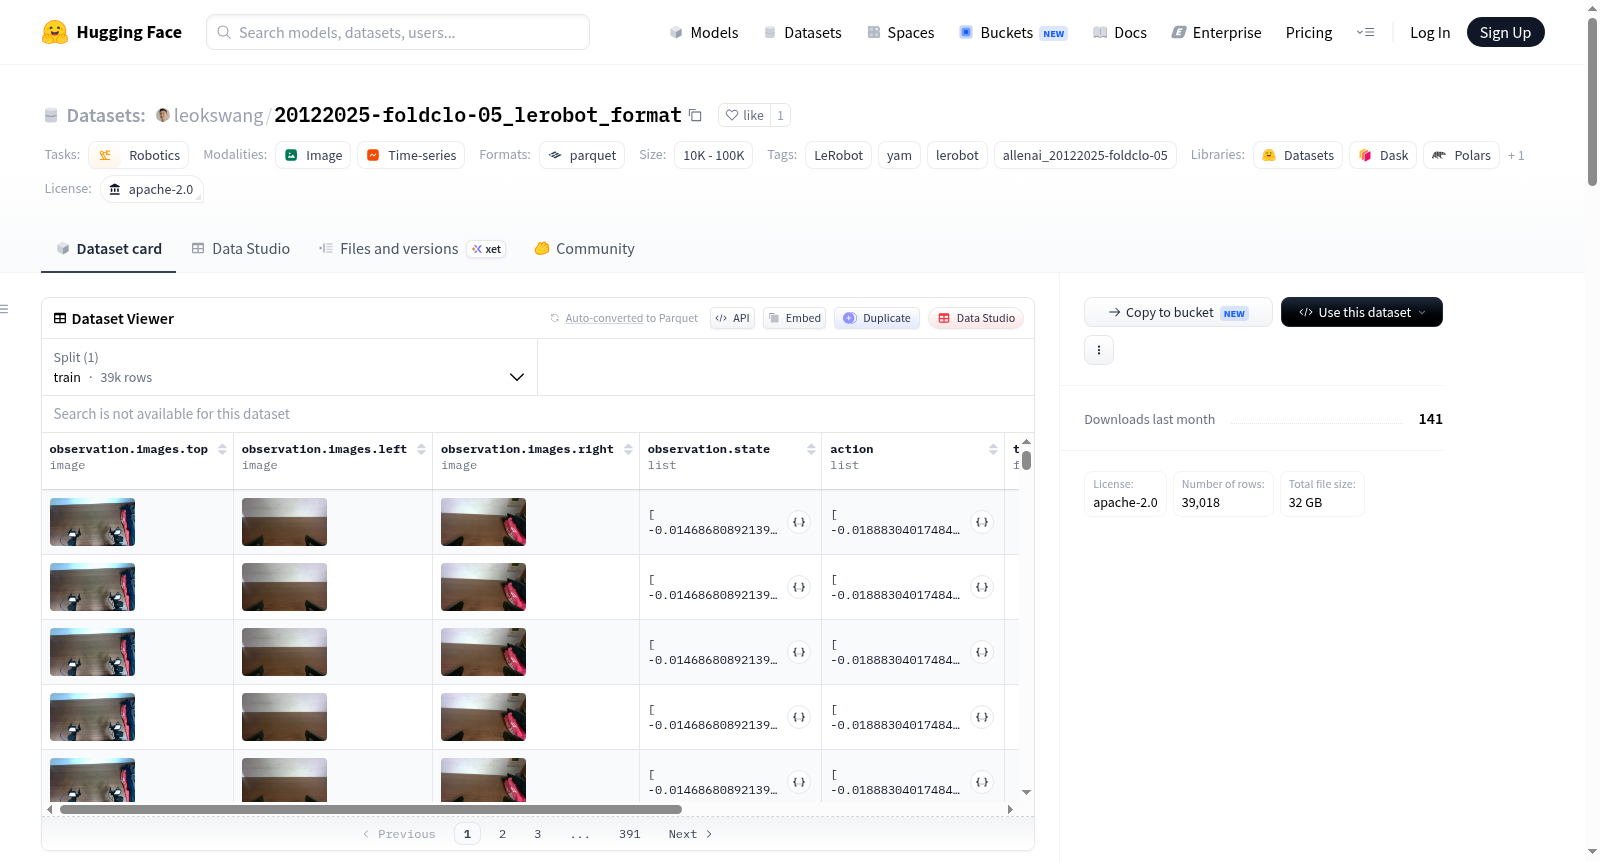Select the LeRobot tag
Image resolution: width=1600 pixels, height=861 pixels.
[x=838, y=155]
